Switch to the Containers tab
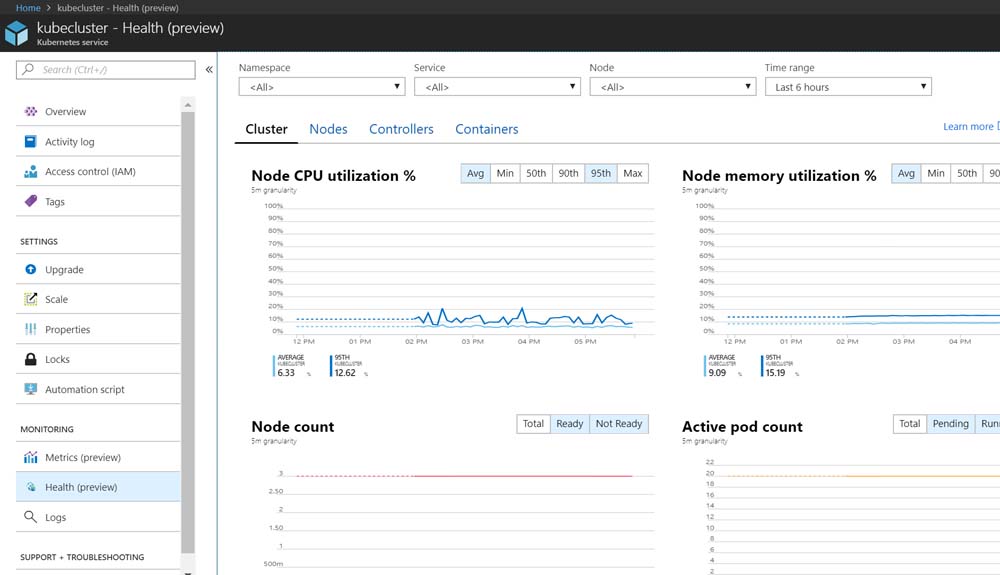The width and height of the screenshot is (1000, 575). tap(486, 129)
